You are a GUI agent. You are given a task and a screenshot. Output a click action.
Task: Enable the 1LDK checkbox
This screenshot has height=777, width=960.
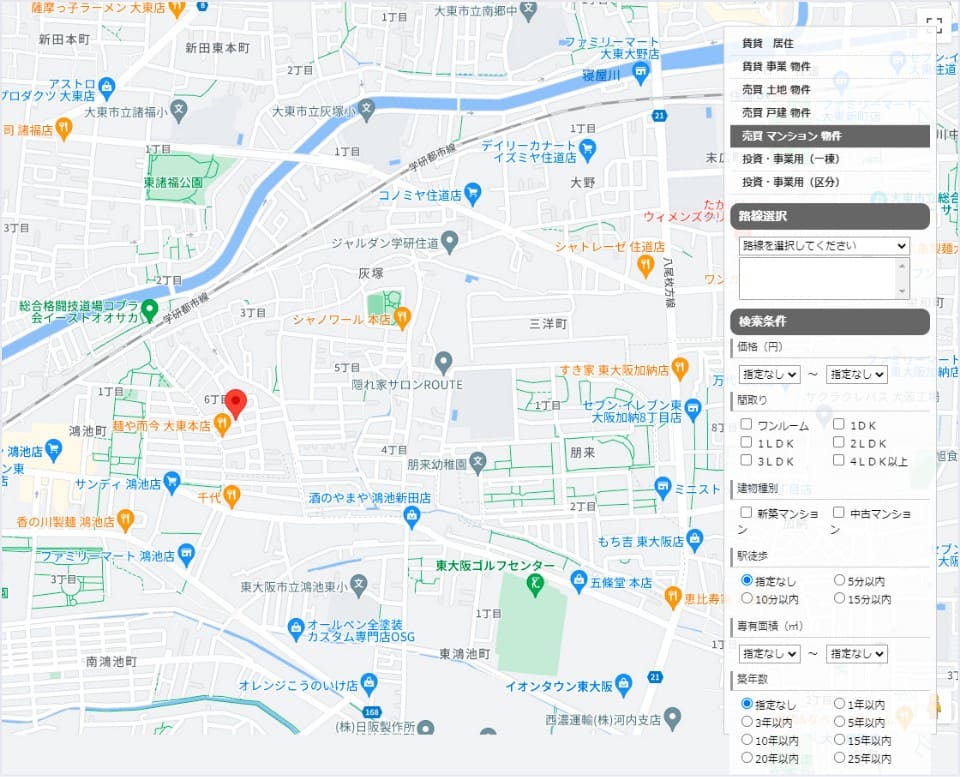point(746,441)
